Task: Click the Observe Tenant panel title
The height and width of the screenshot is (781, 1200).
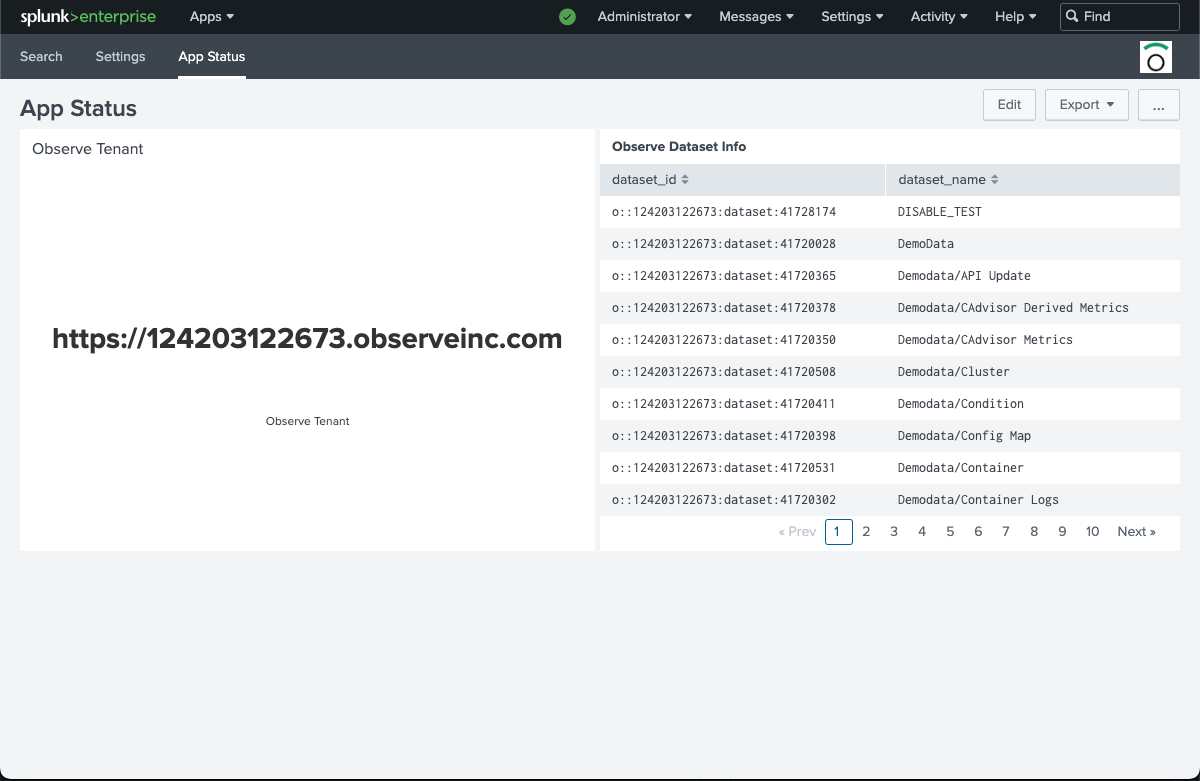Action: [x=88, y=149]
